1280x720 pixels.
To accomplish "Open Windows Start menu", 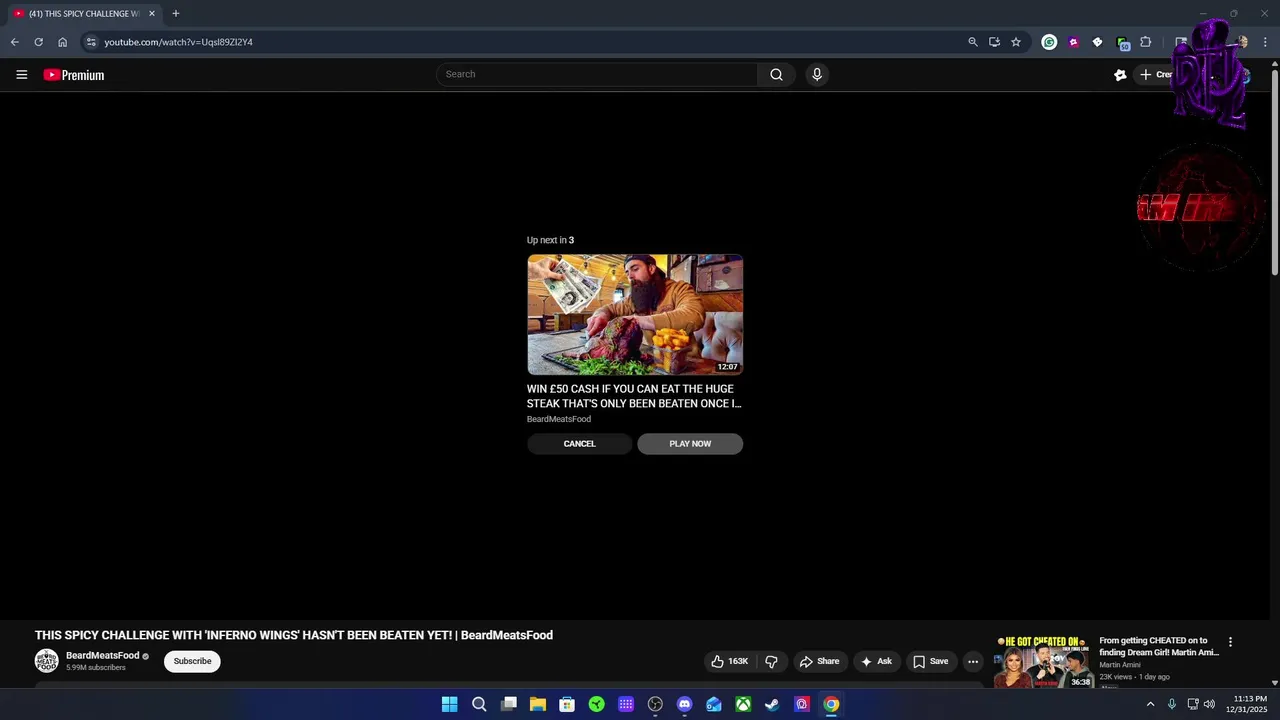I will coord(450,704).
